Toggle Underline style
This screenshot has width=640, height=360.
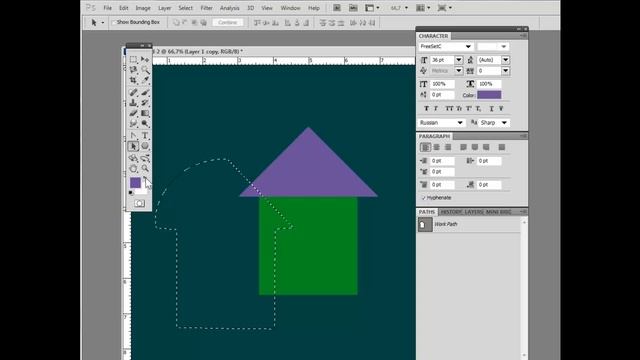pyautogui.click(x=491, y=109)
